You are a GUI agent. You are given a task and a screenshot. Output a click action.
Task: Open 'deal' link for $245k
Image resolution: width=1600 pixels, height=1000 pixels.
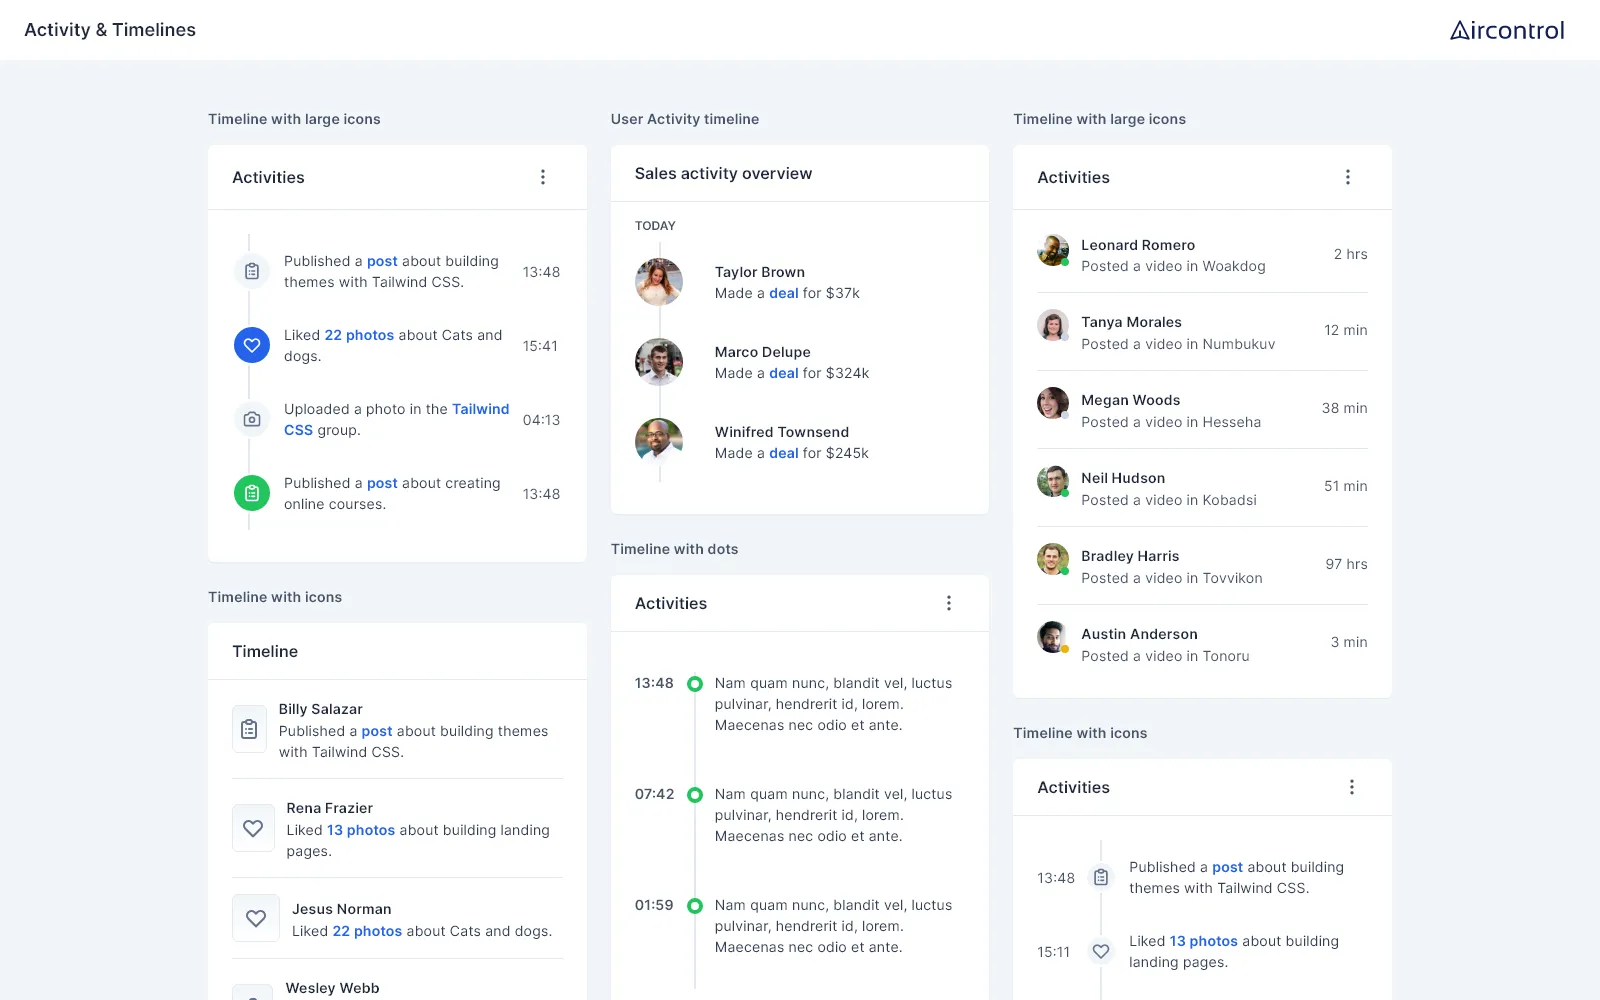(x=784, y=453)
